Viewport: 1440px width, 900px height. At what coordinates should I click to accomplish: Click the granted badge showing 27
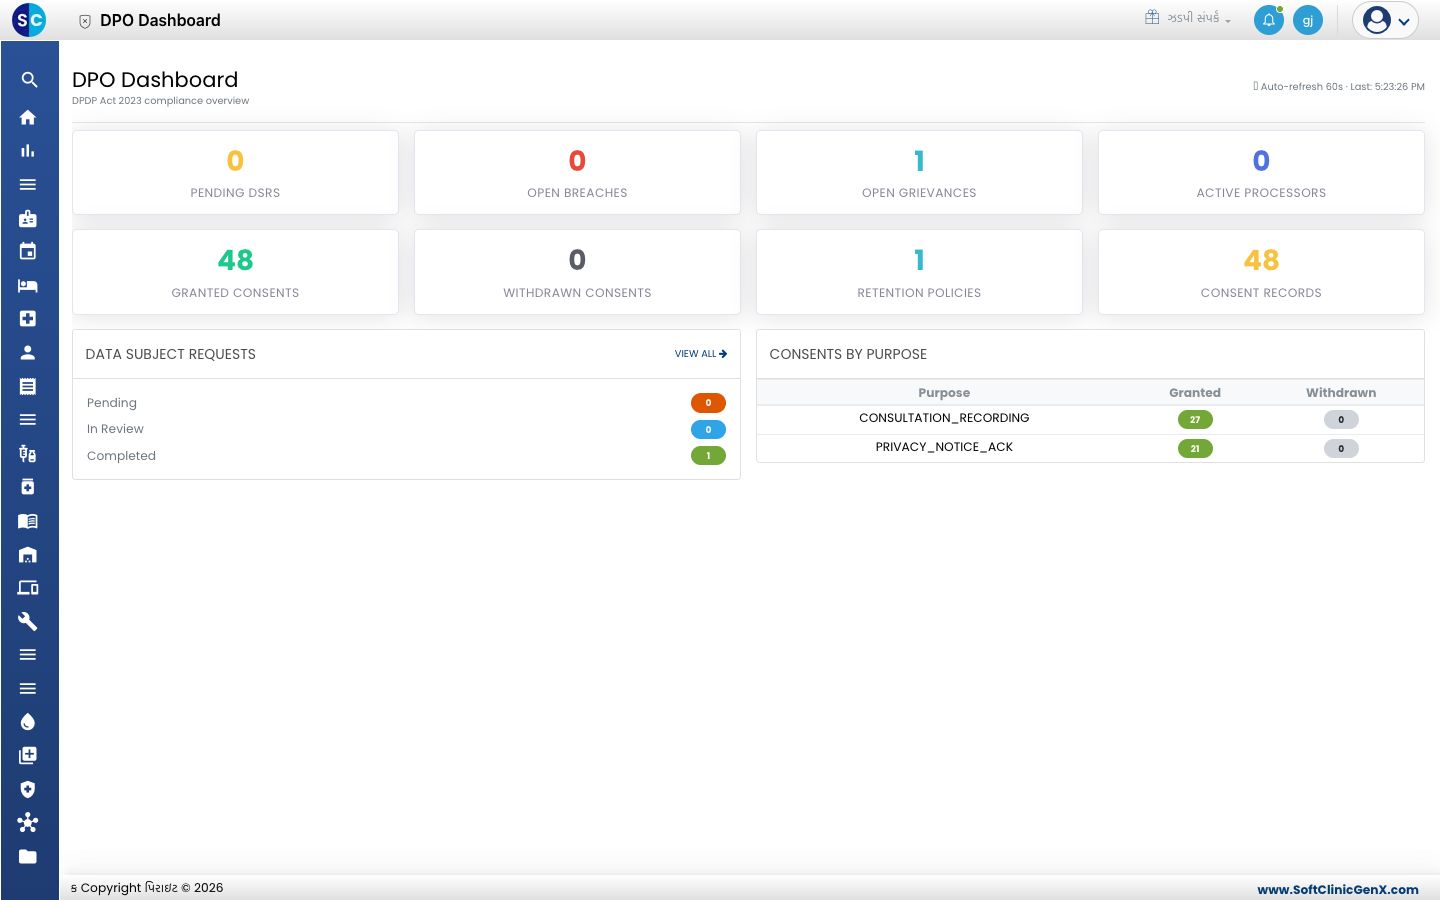point(1195,420)
